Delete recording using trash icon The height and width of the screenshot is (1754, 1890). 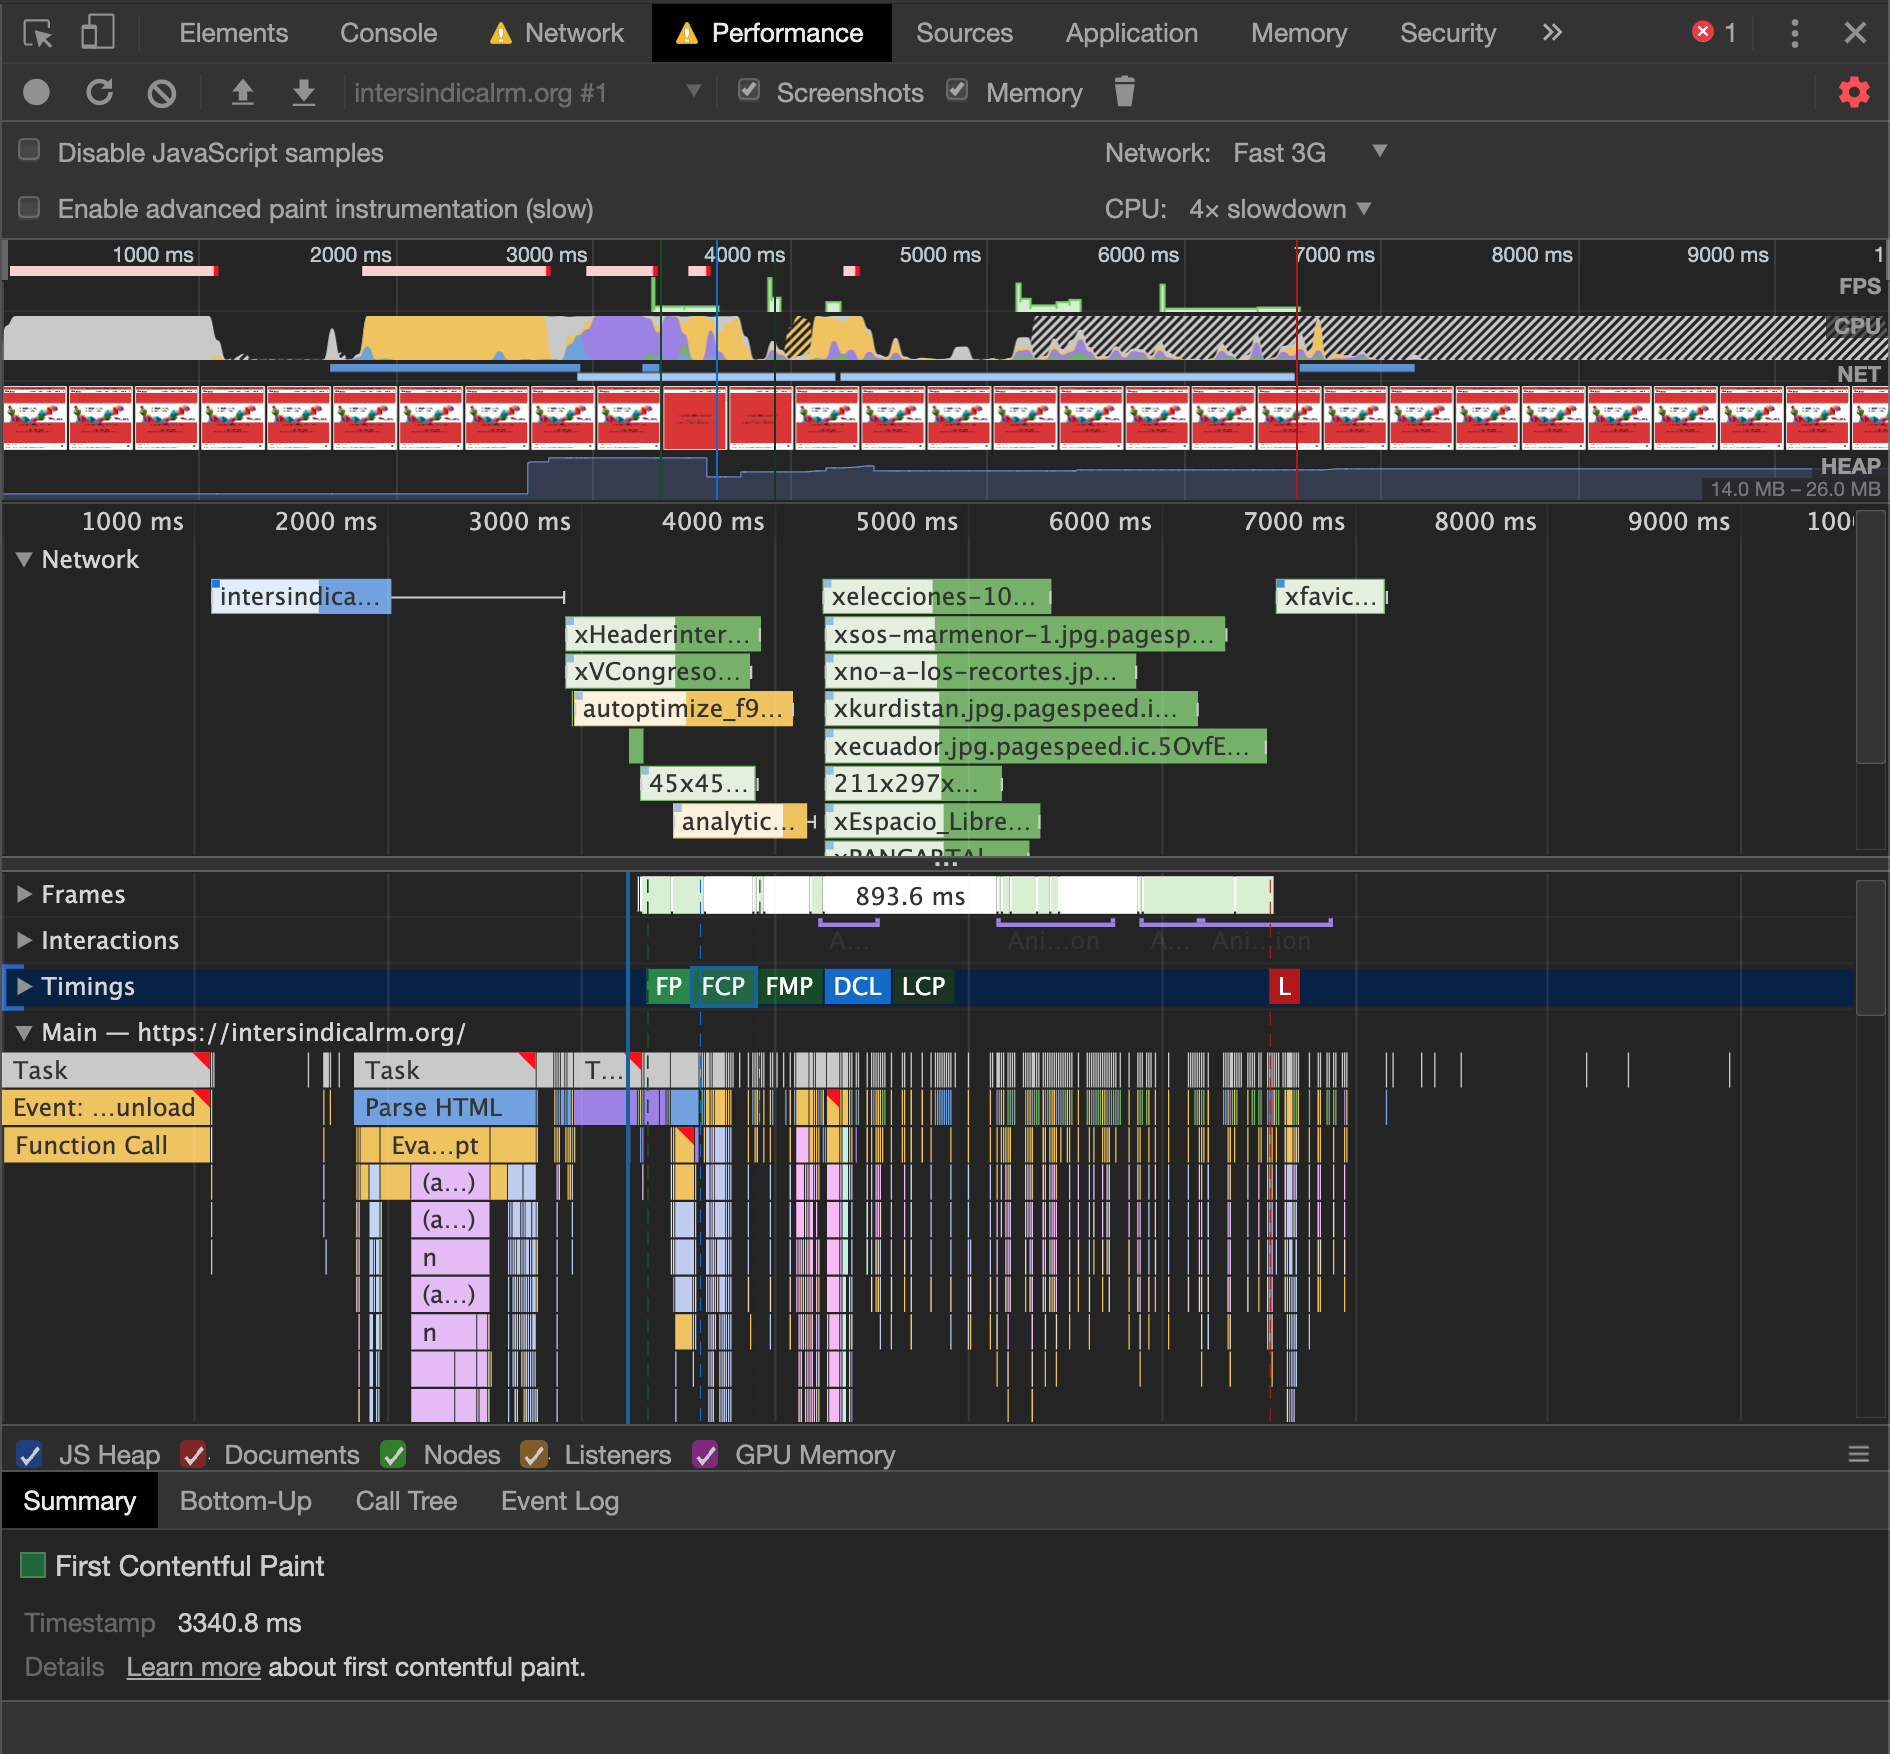click(x=1124, y=92)
